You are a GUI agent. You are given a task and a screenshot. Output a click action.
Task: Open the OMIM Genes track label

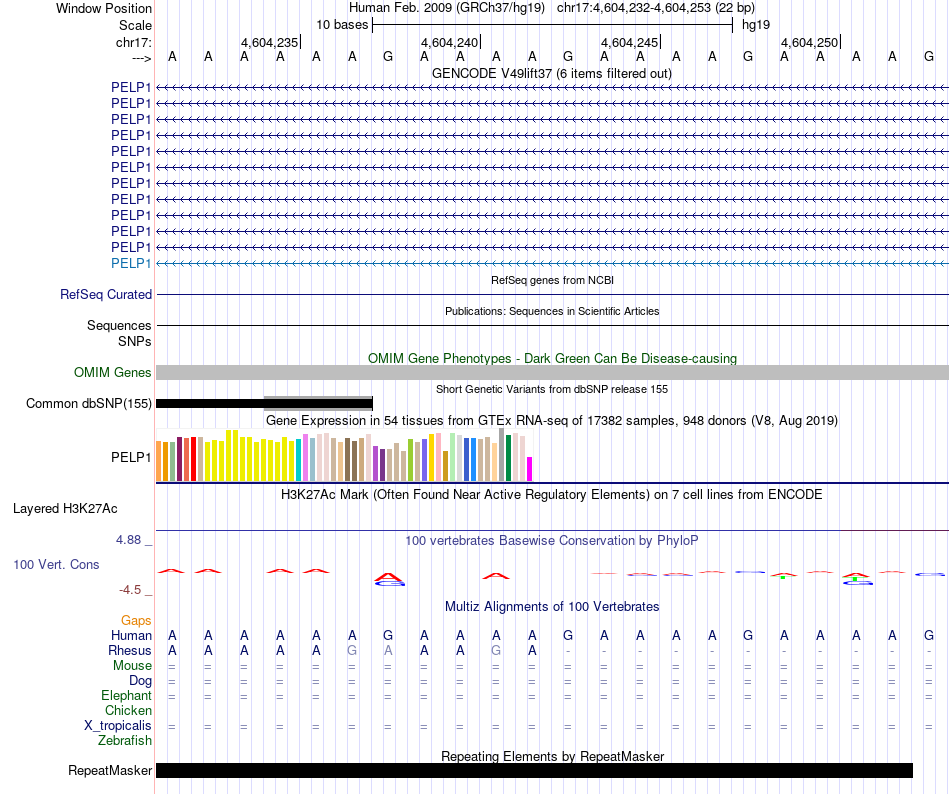(112, 372)
